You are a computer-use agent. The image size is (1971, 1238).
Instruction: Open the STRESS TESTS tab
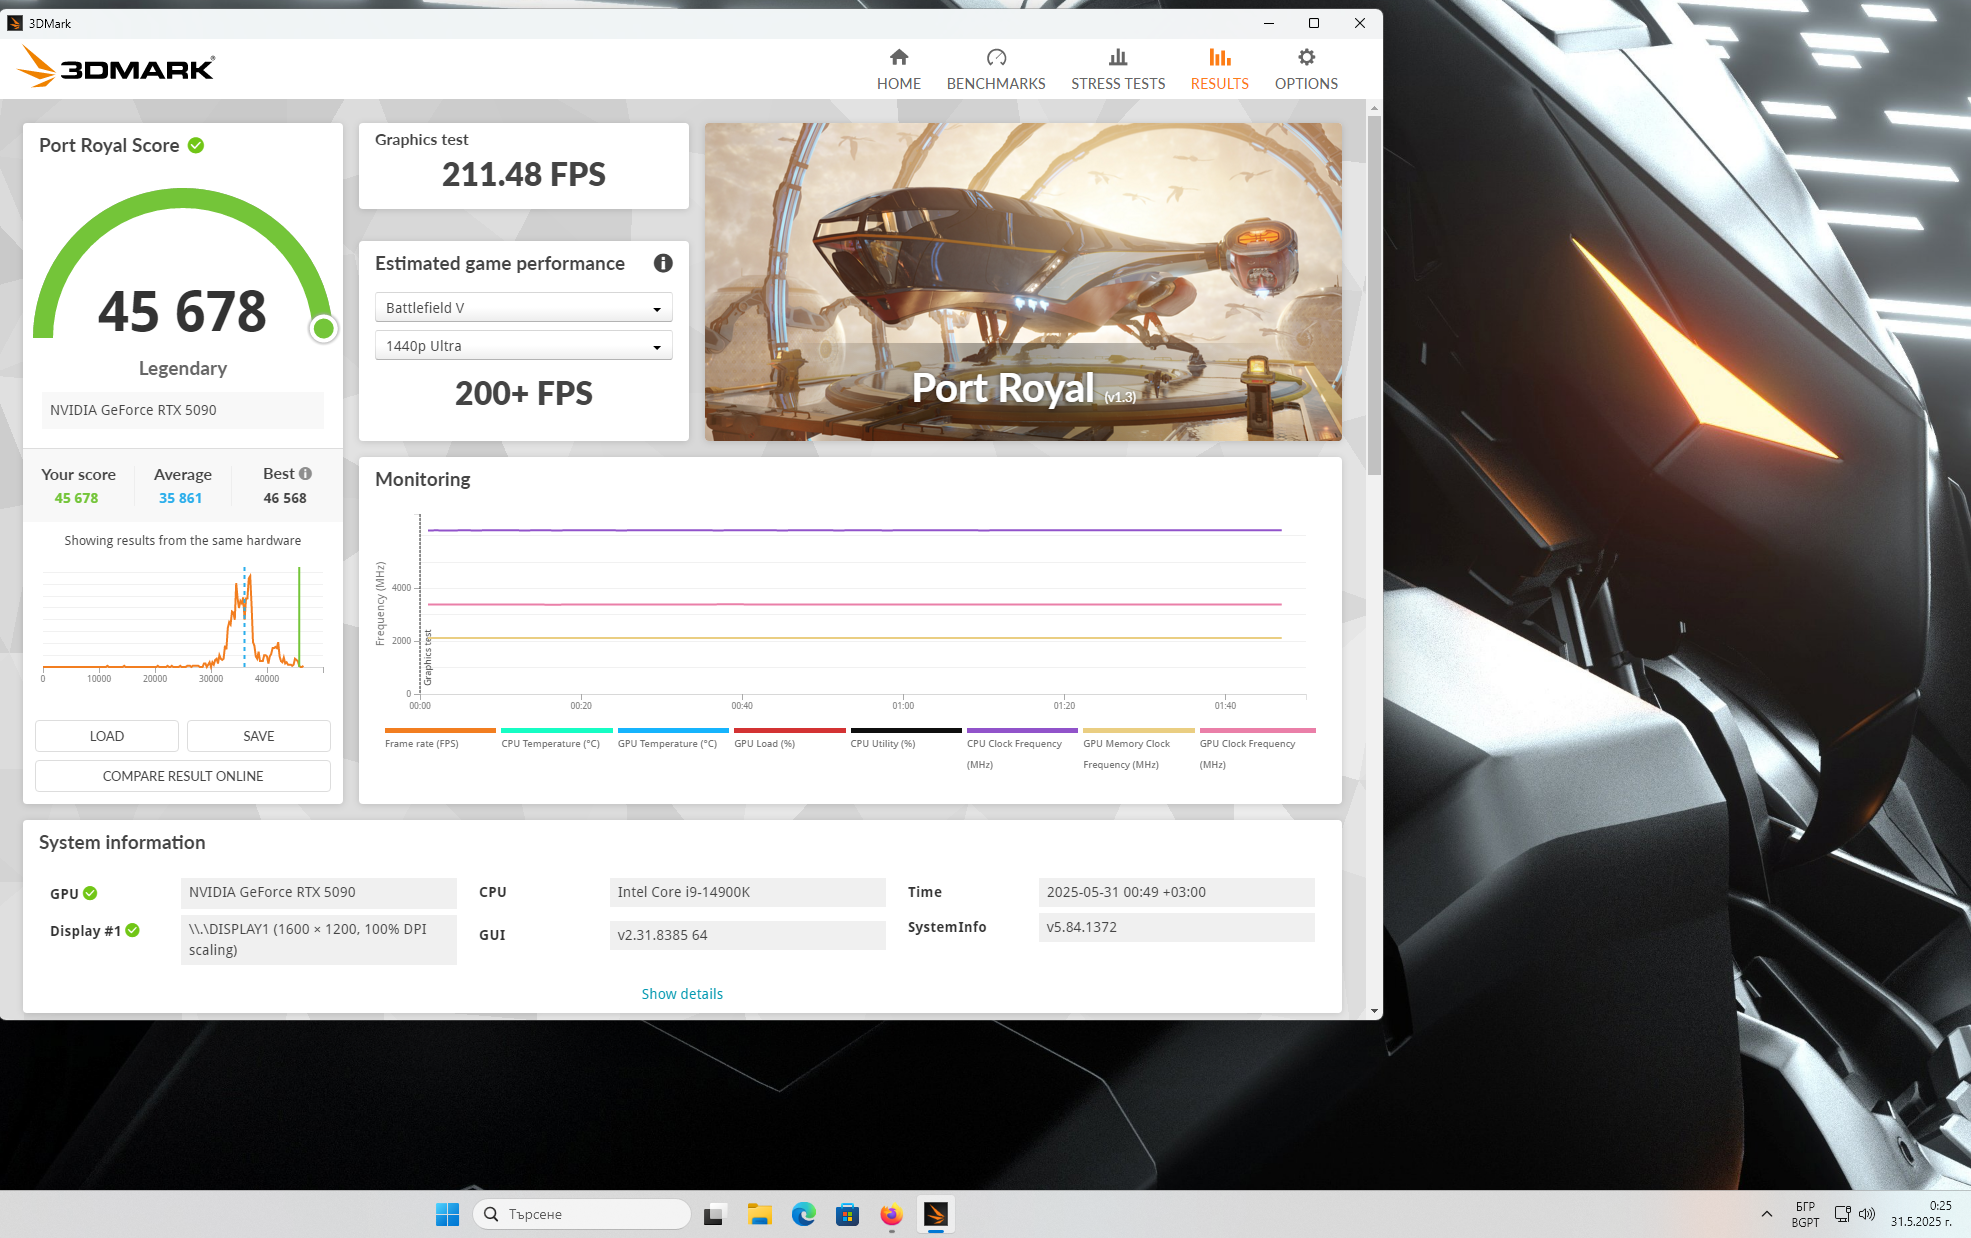click(1118, 69)
